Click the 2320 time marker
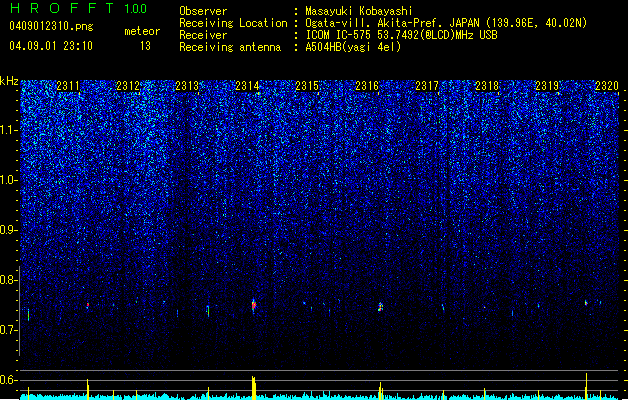629x400 pixels. pyautogui.click(x=607, y=86)
